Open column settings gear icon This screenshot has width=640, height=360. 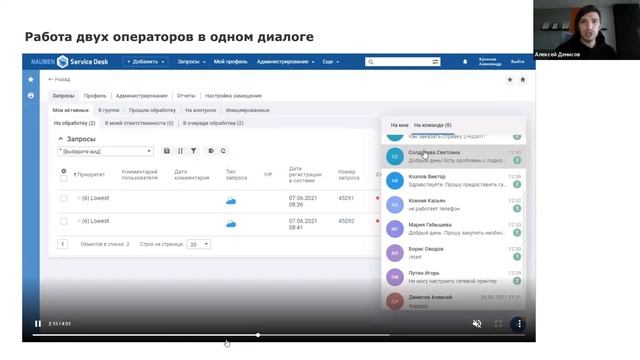tap(64, 171)
